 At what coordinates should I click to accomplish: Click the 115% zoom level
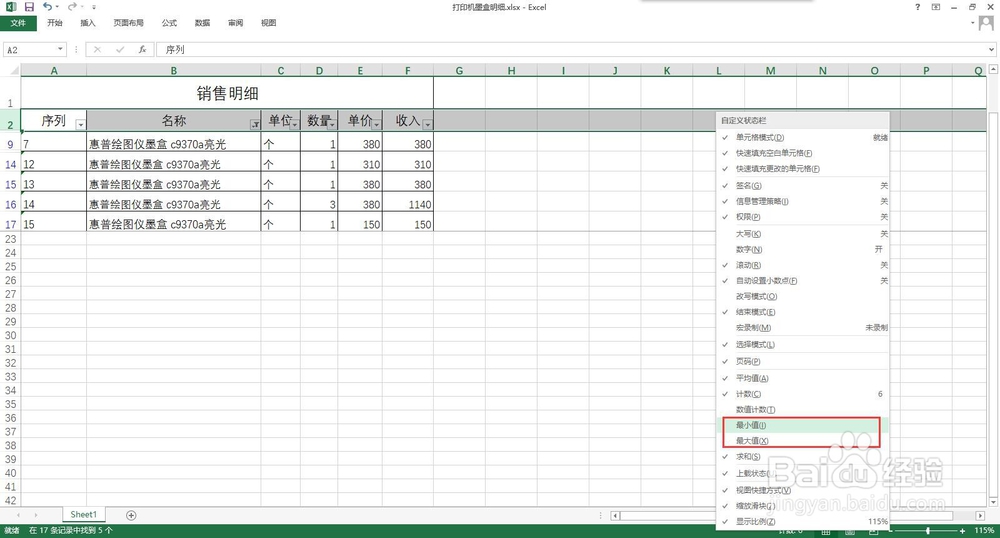click(984, 531)
